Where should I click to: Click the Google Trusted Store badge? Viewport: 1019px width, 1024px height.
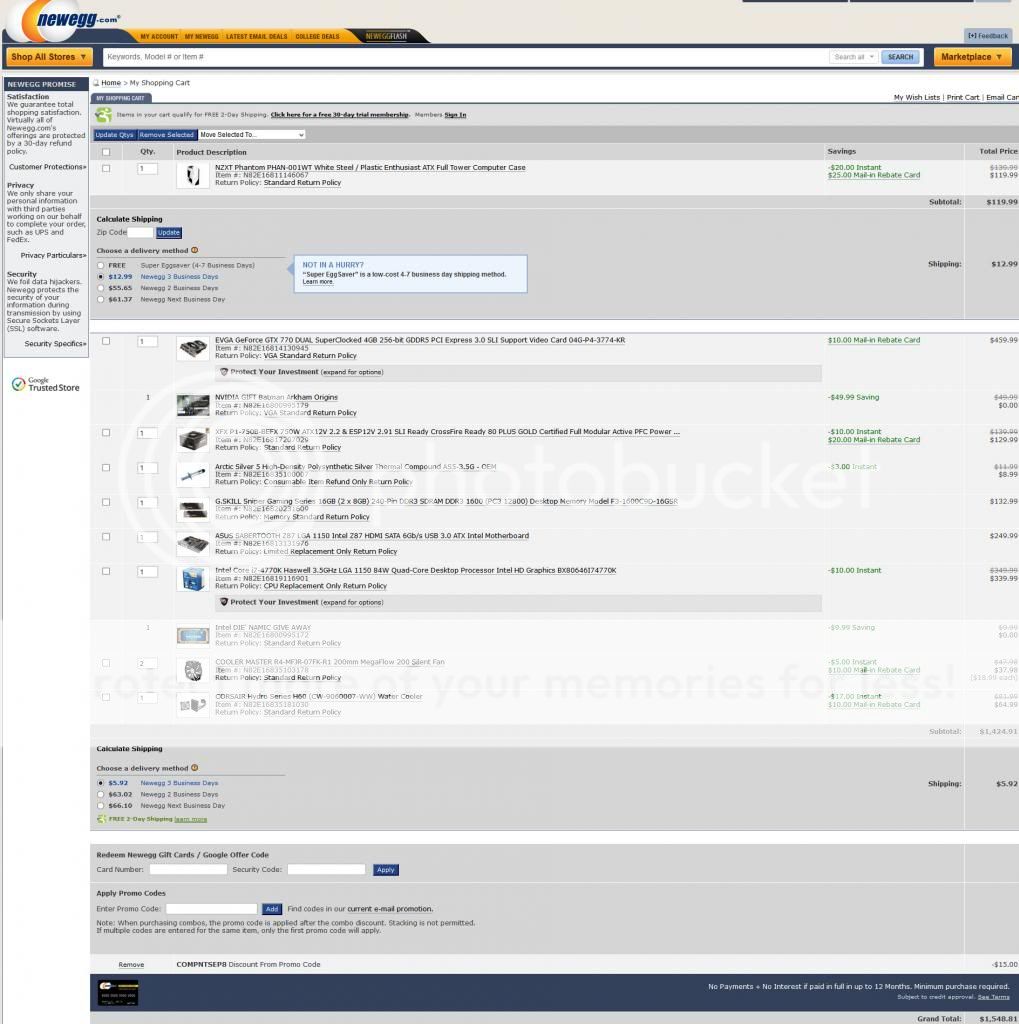pyautogui.click(x=46, y=385)
